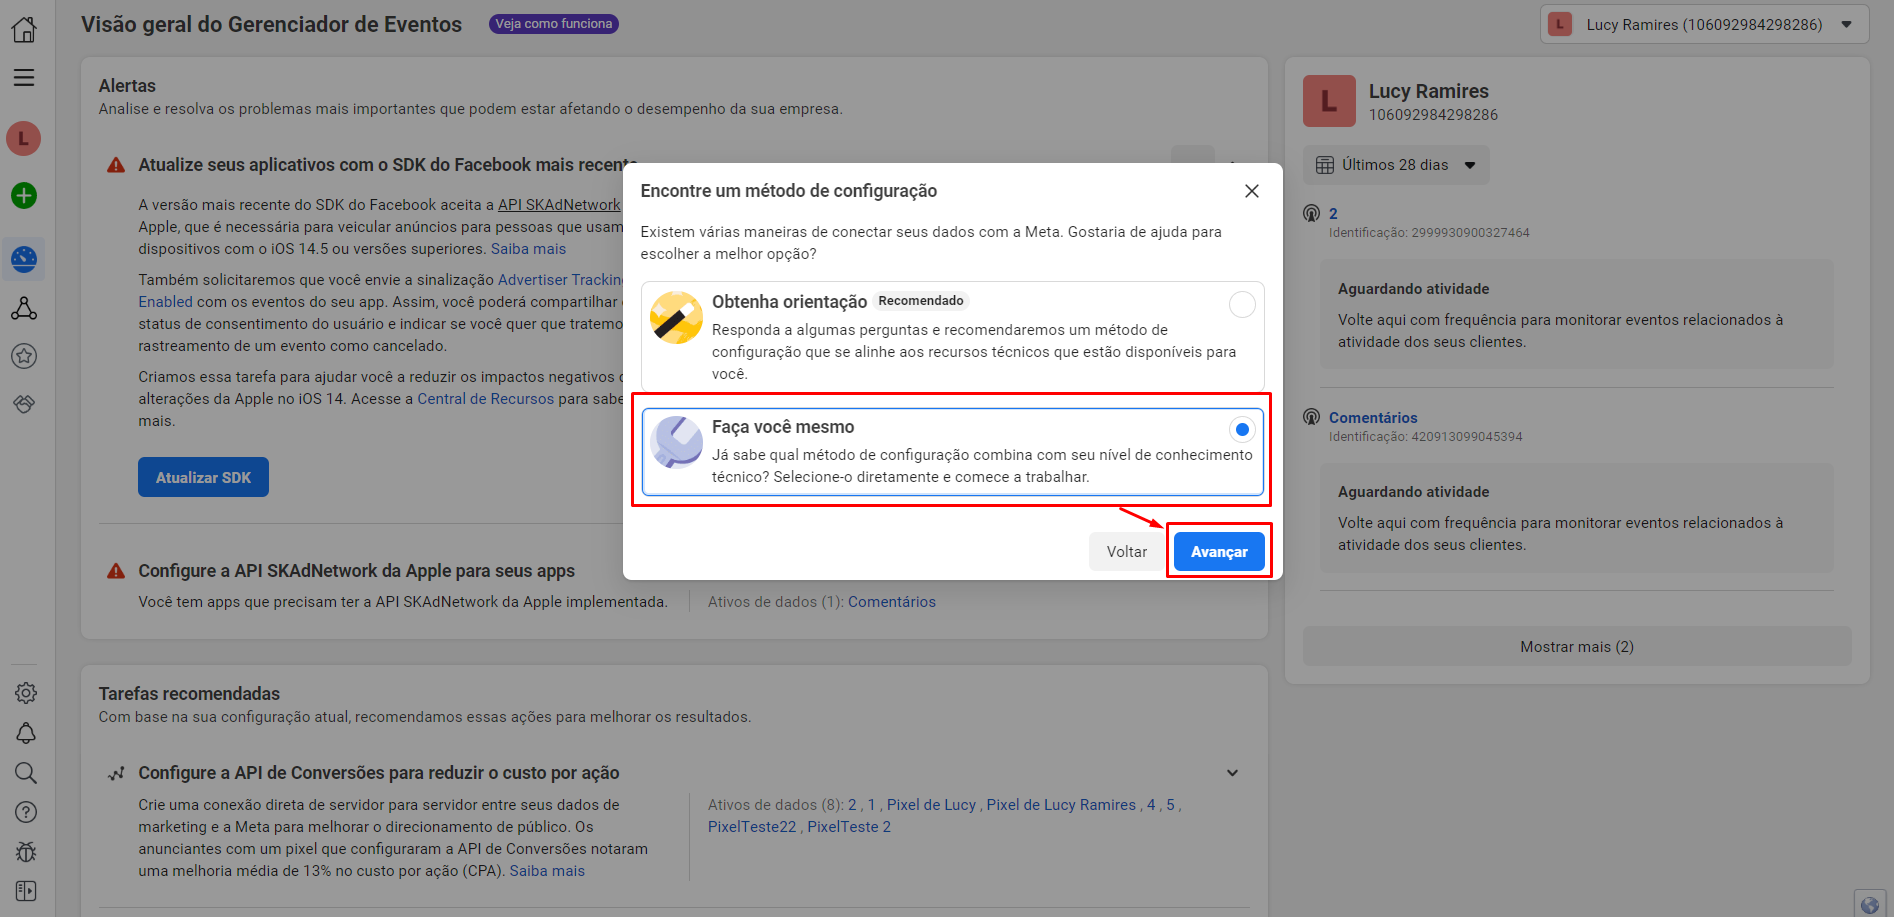Click account number 106092984298286 under Lucy Ramires
The image size is (1894, 917).
click(x=1433, y=115)
